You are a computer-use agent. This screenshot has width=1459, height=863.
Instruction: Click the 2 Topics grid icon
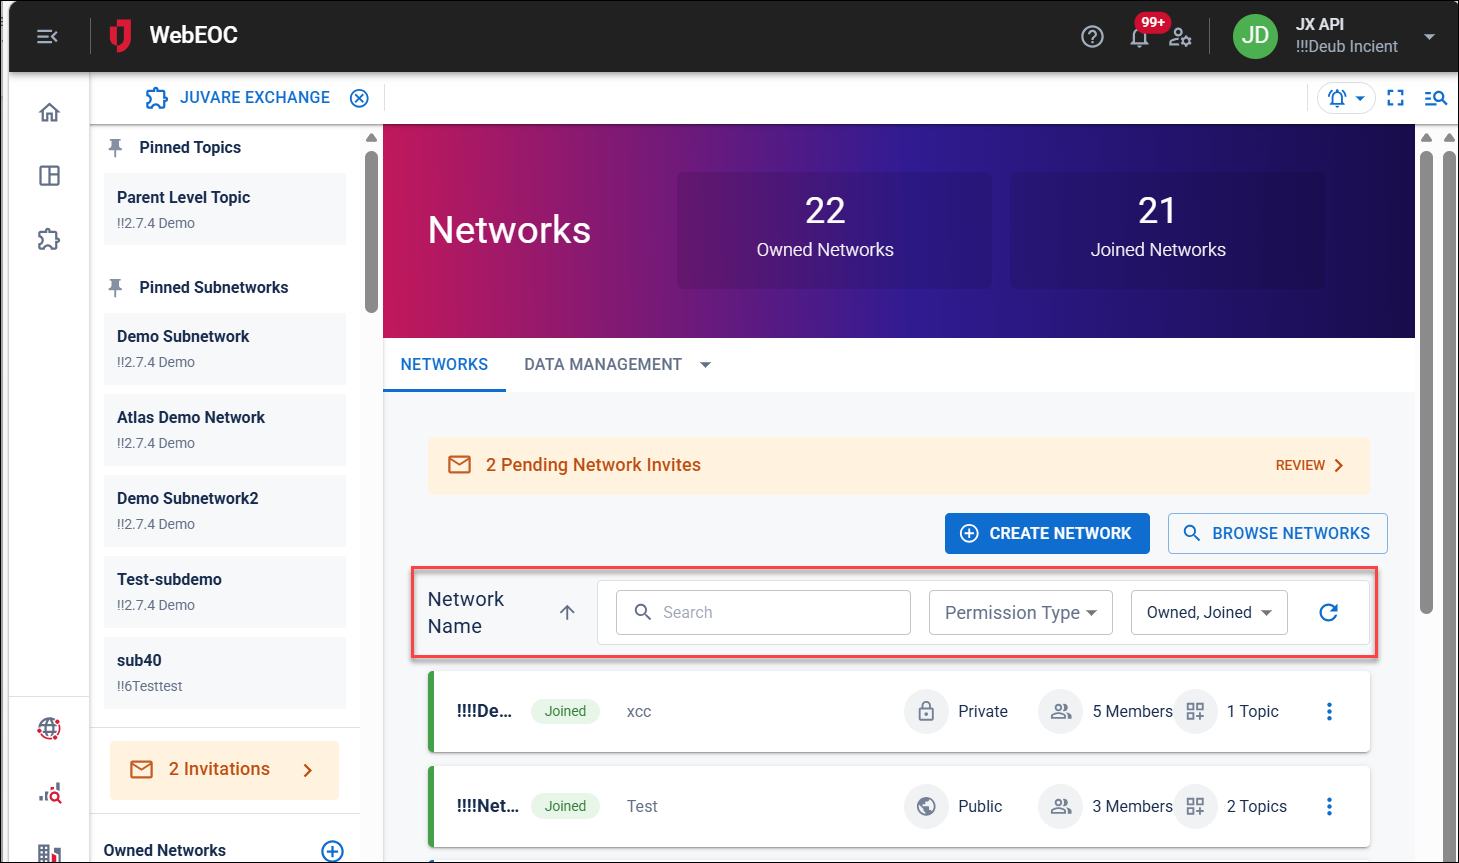pyautogui.click(x=1195, y=807)
